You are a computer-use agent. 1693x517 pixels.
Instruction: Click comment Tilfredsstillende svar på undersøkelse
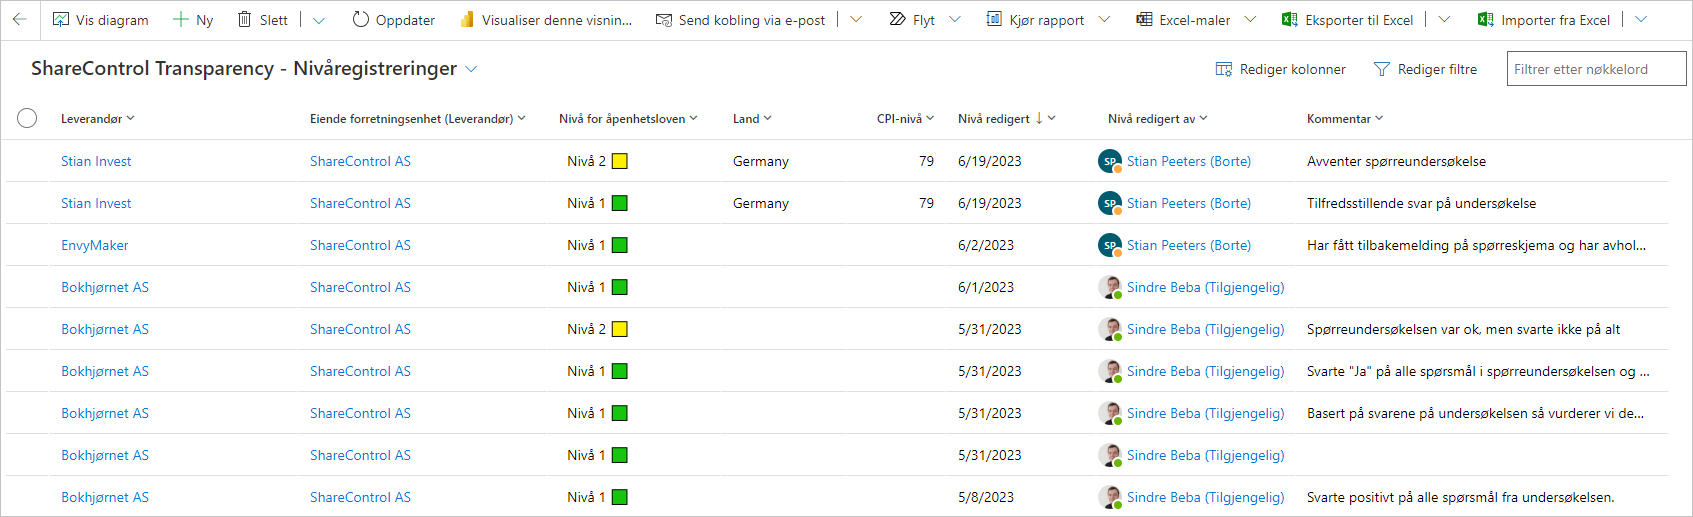1422,203
